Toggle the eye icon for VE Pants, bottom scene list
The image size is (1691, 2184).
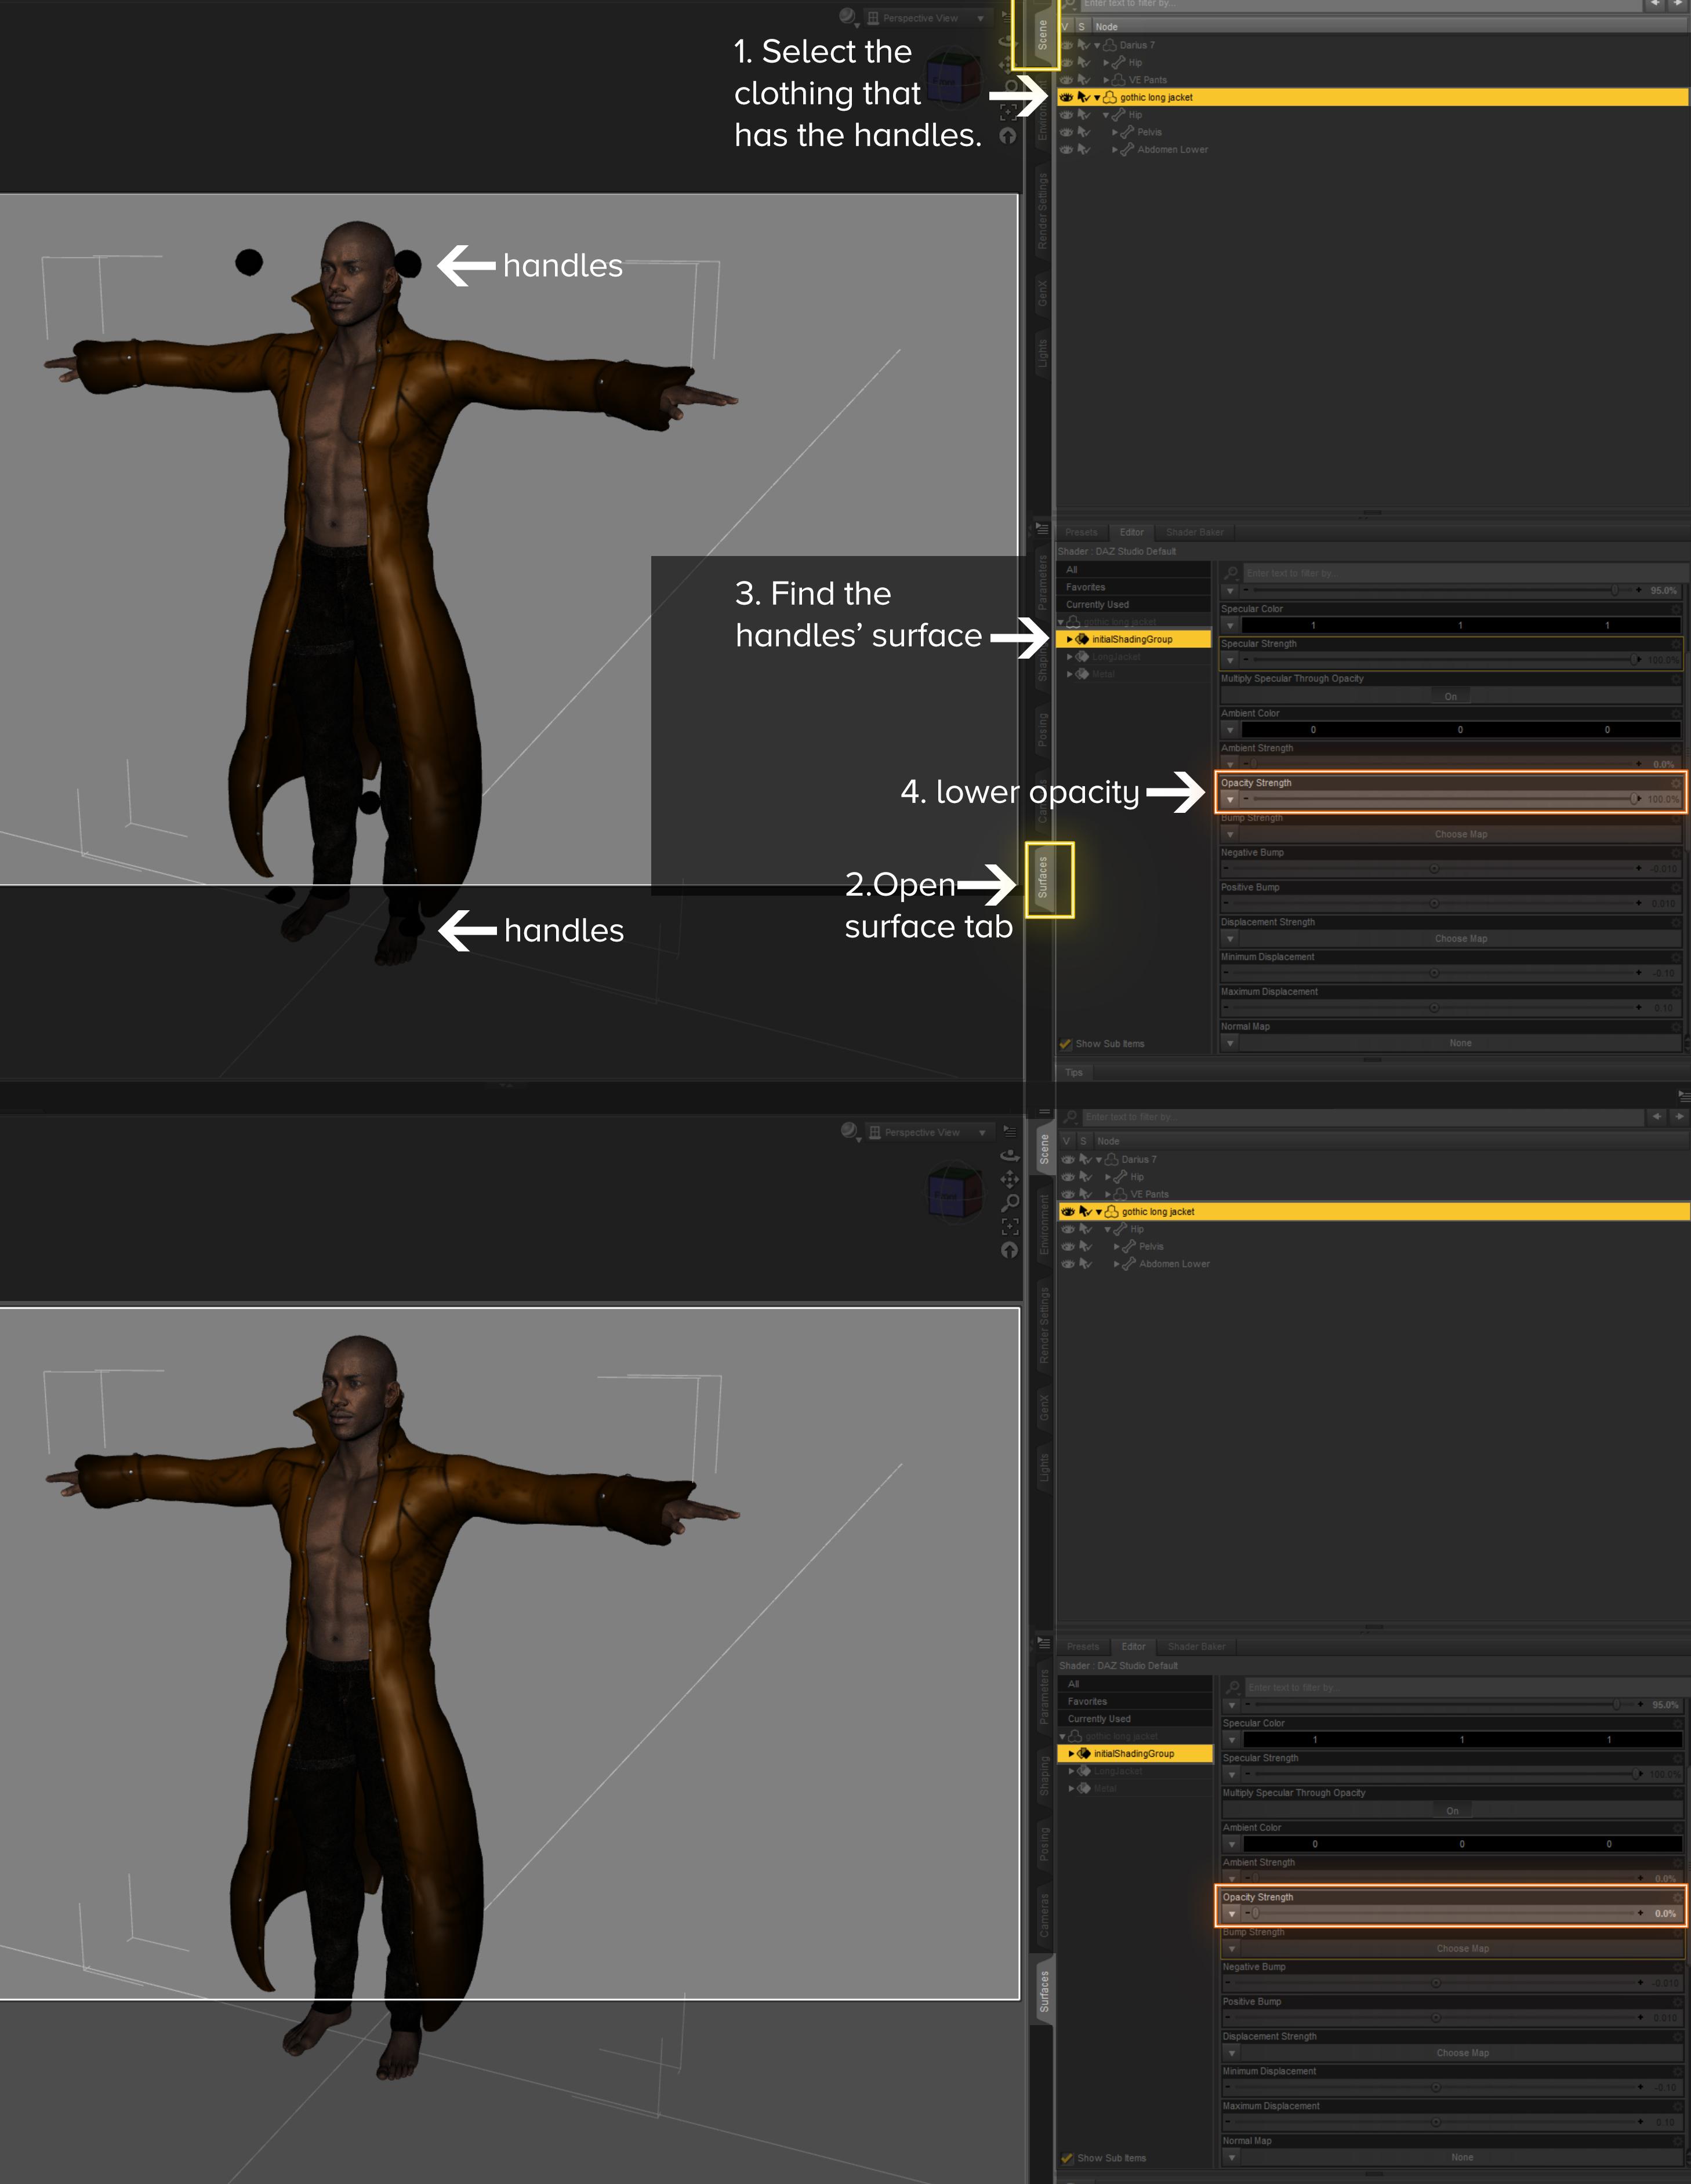coord(1067,1194)
